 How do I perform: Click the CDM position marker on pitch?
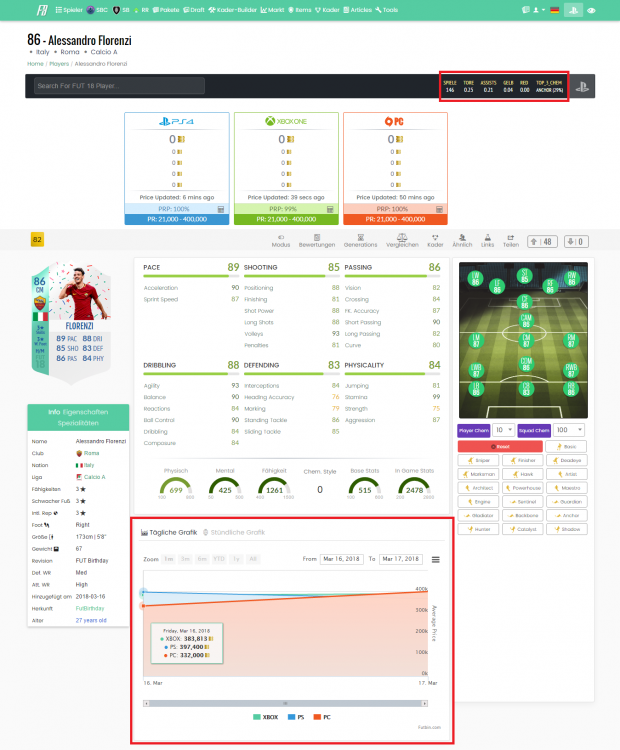[526, 364]
